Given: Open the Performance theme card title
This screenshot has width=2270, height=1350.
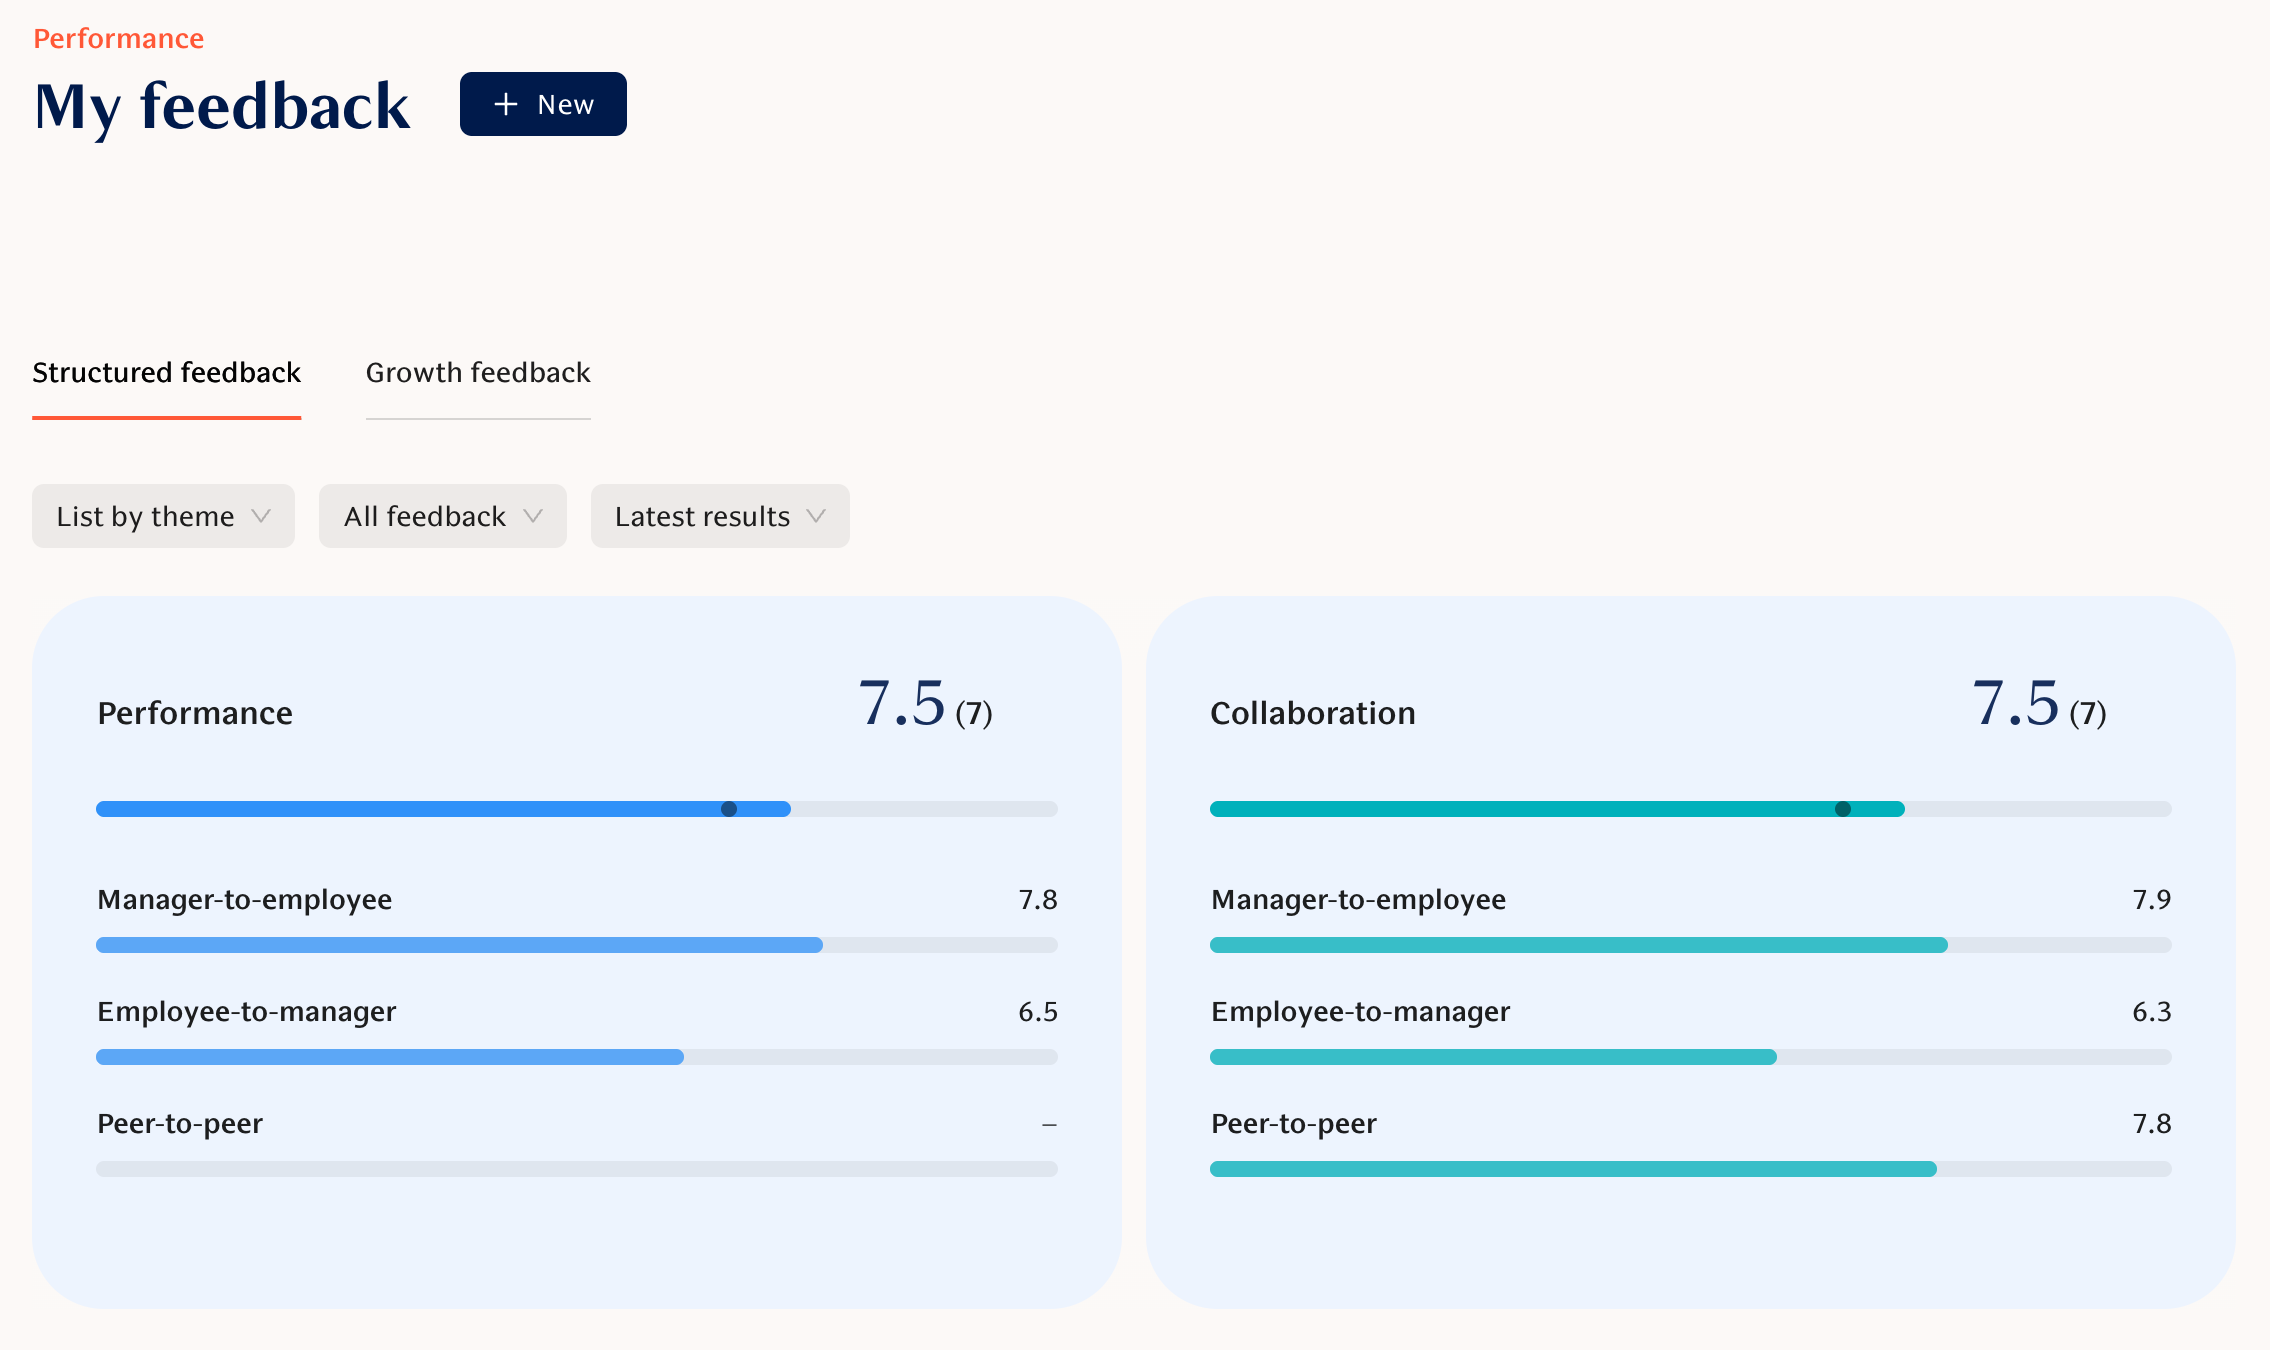Looking at the screenshot, I should (x=195, y=713).
